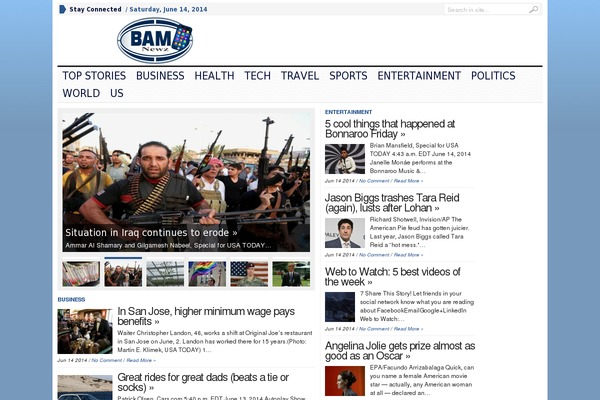Open the ENTERTAINMENT category heading
The height and width of the screenshot is (400, 600).
(x=348, y=112)
